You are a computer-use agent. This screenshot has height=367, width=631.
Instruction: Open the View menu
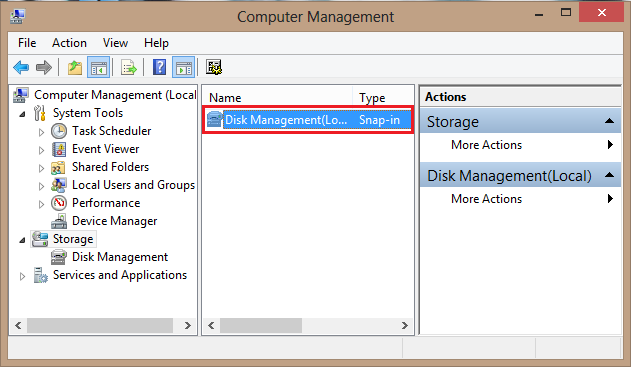coord(115,43)
